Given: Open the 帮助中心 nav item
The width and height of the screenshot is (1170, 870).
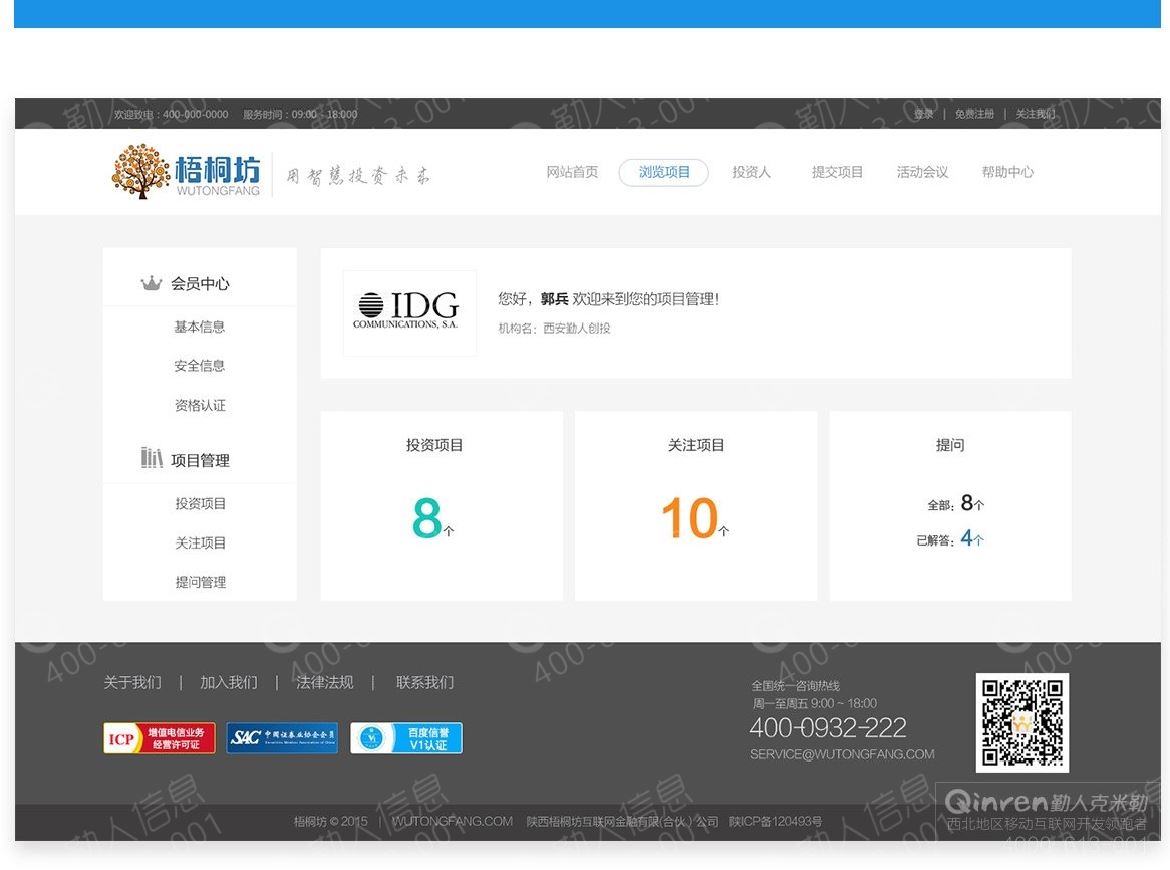Looking at the screenshot, I should (1007, 172).
